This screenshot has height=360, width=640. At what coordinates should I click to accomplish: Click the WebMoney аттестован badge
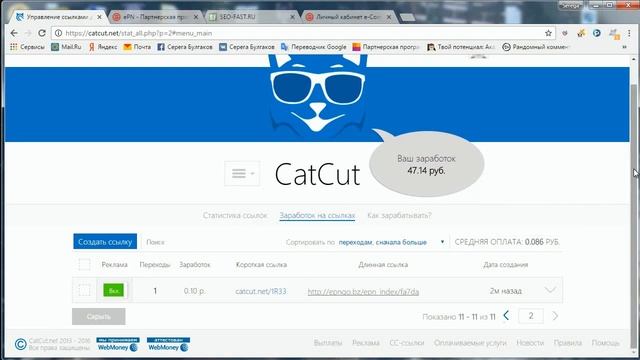(168, 344)
